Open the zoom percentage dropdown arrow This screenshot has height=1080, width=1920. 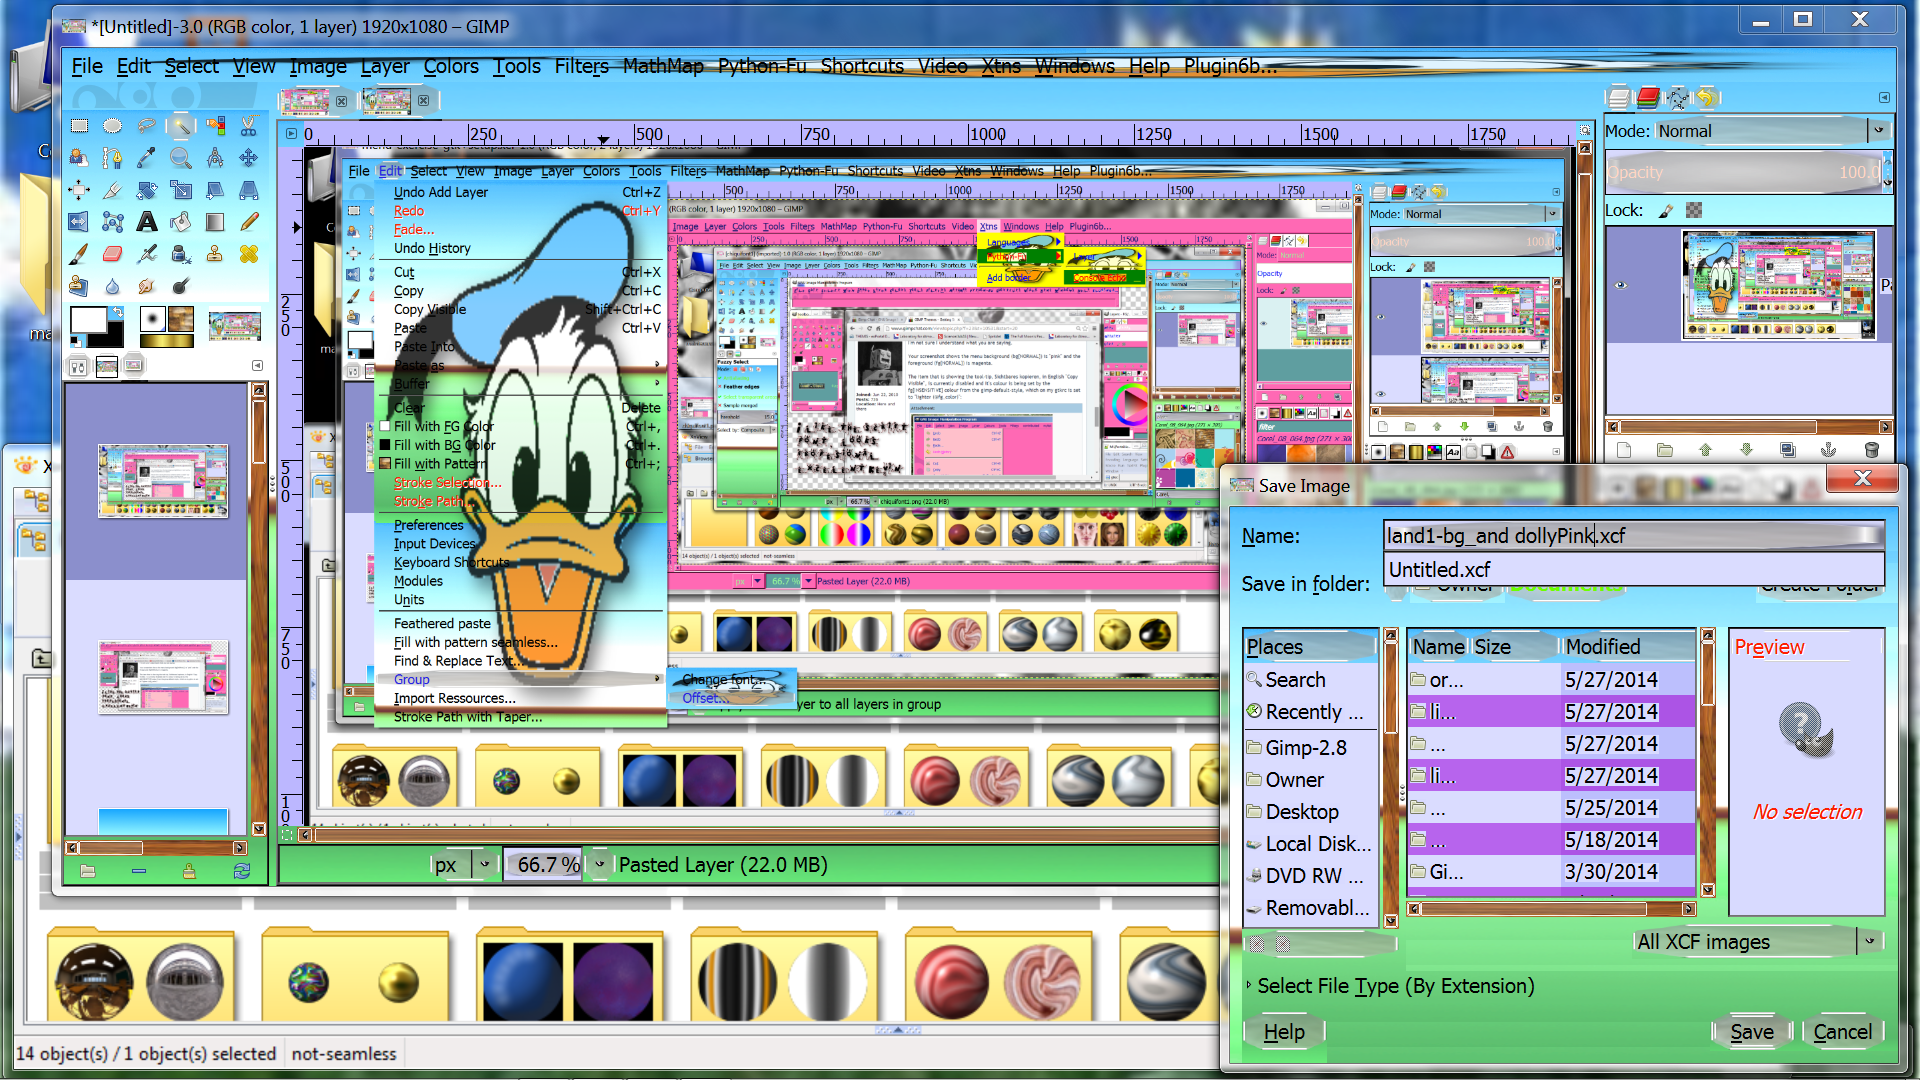600,865
